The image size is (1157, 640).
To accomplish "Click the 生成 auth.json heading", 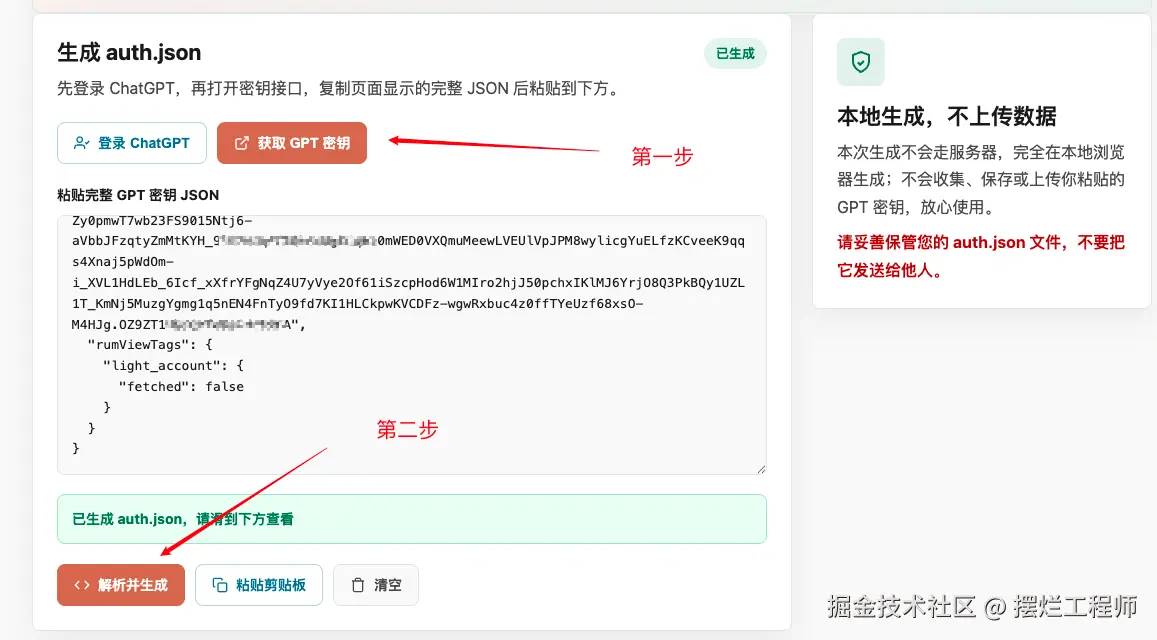I will click(129, 52).
